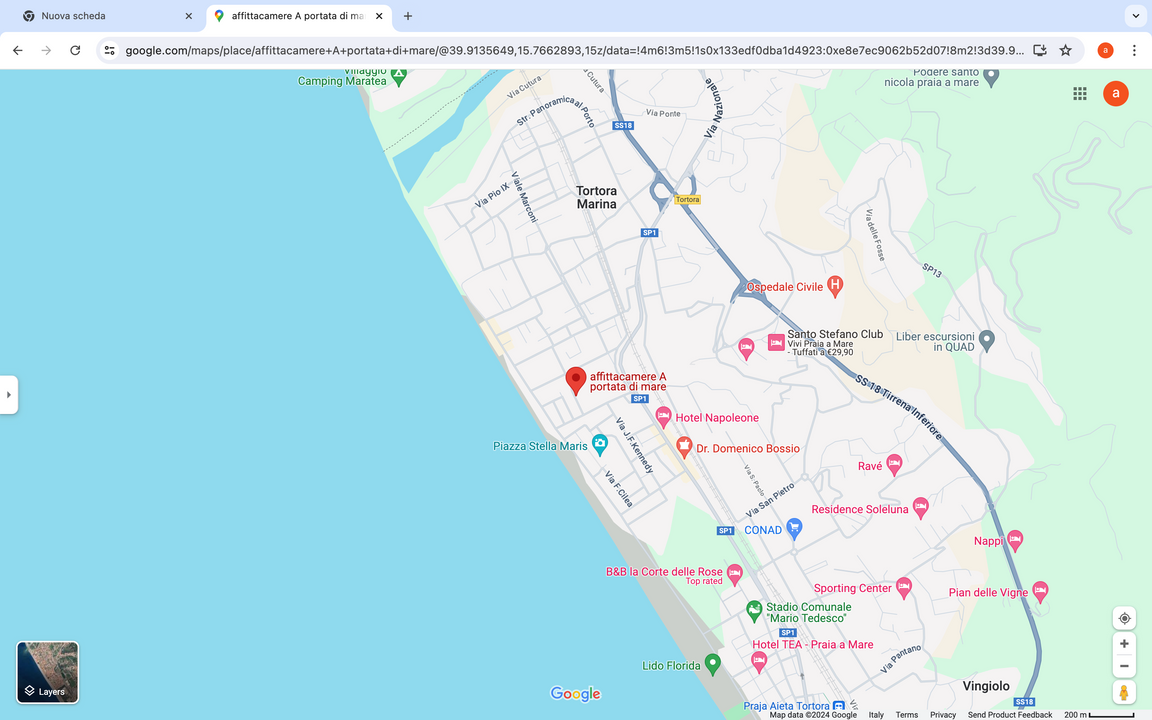This screenshot has height=720, width=1152.
Task: Click the Tortora Marina map label
Action: click(x=597, y=197)
